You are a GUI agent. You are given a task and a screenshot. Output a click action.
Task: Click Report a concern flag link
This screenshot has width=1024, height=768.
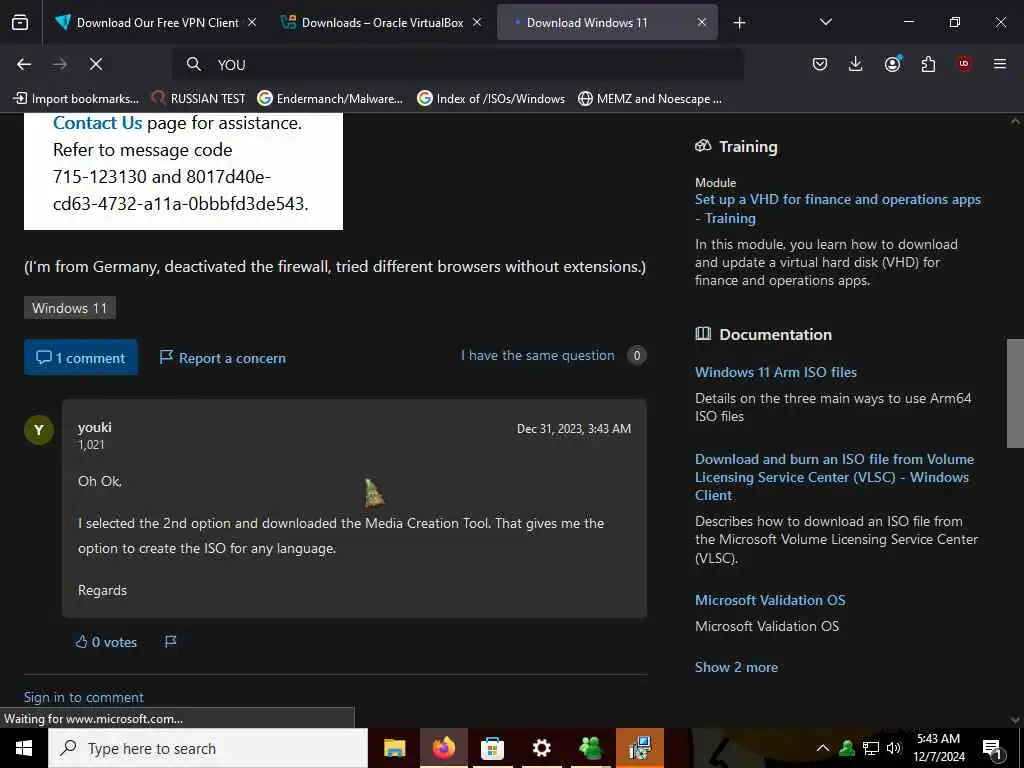pyautogui.click(x=223, y=358)
